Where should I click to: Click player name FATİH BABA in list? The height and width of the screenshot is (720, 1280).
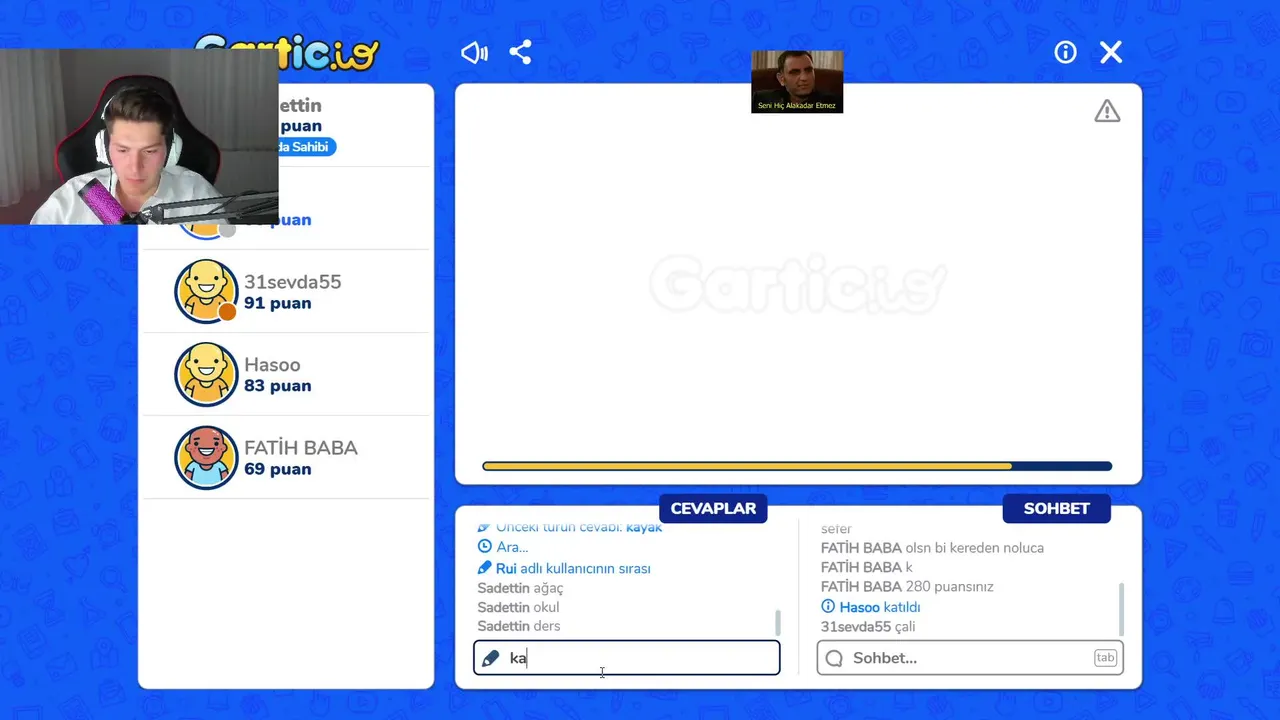301,448
